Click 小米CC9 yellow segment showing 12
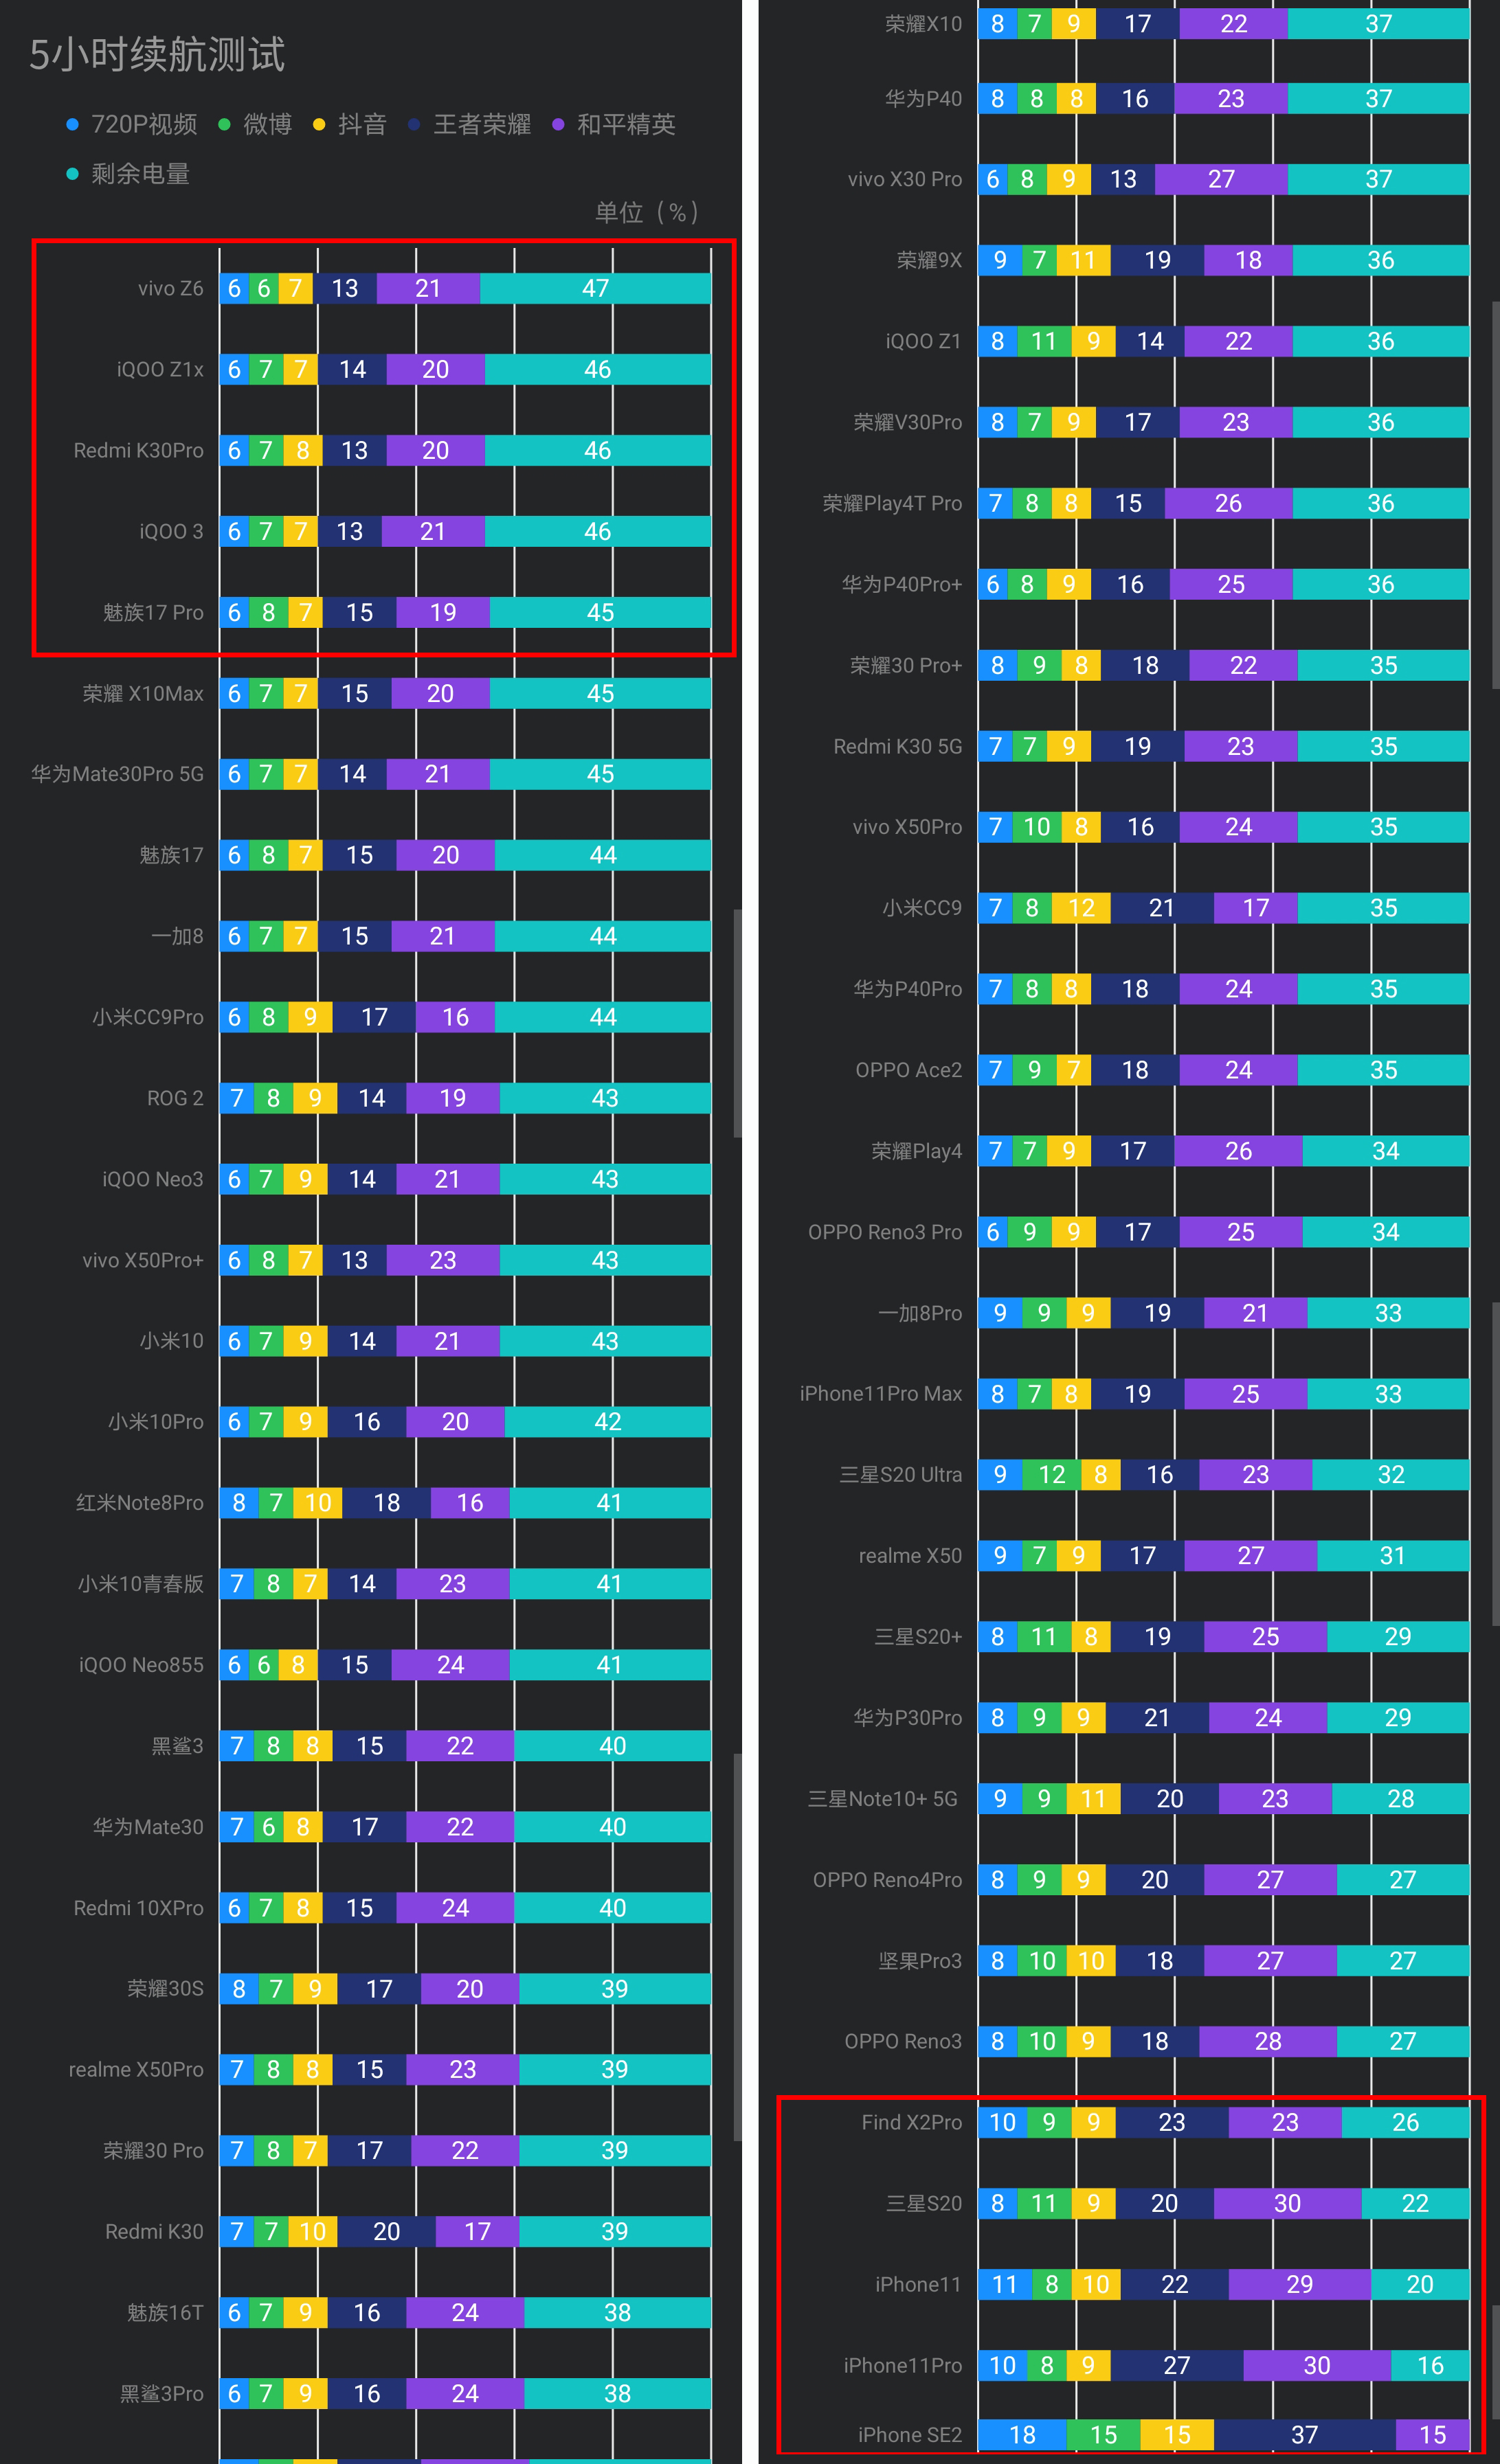The width and height of the screenshot is (1500, 2464). pyautogui.click(x=1081, y=908)
